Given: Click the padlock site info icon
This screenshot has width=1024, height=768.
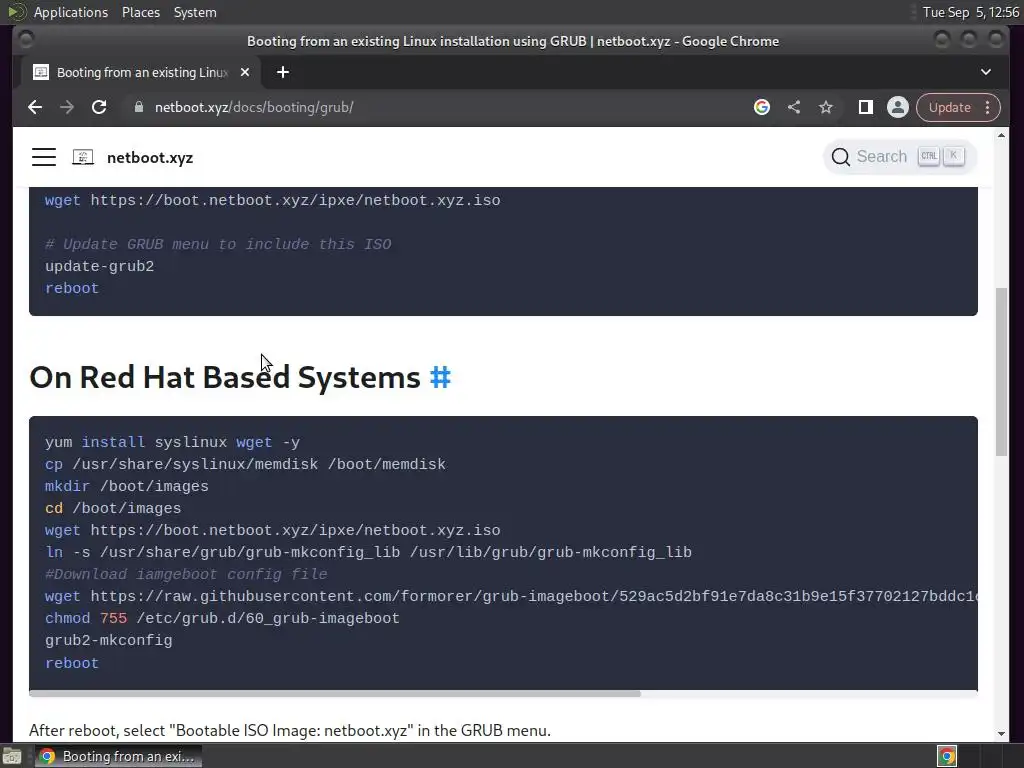Looking at the screenshot, I should (138, 107).
